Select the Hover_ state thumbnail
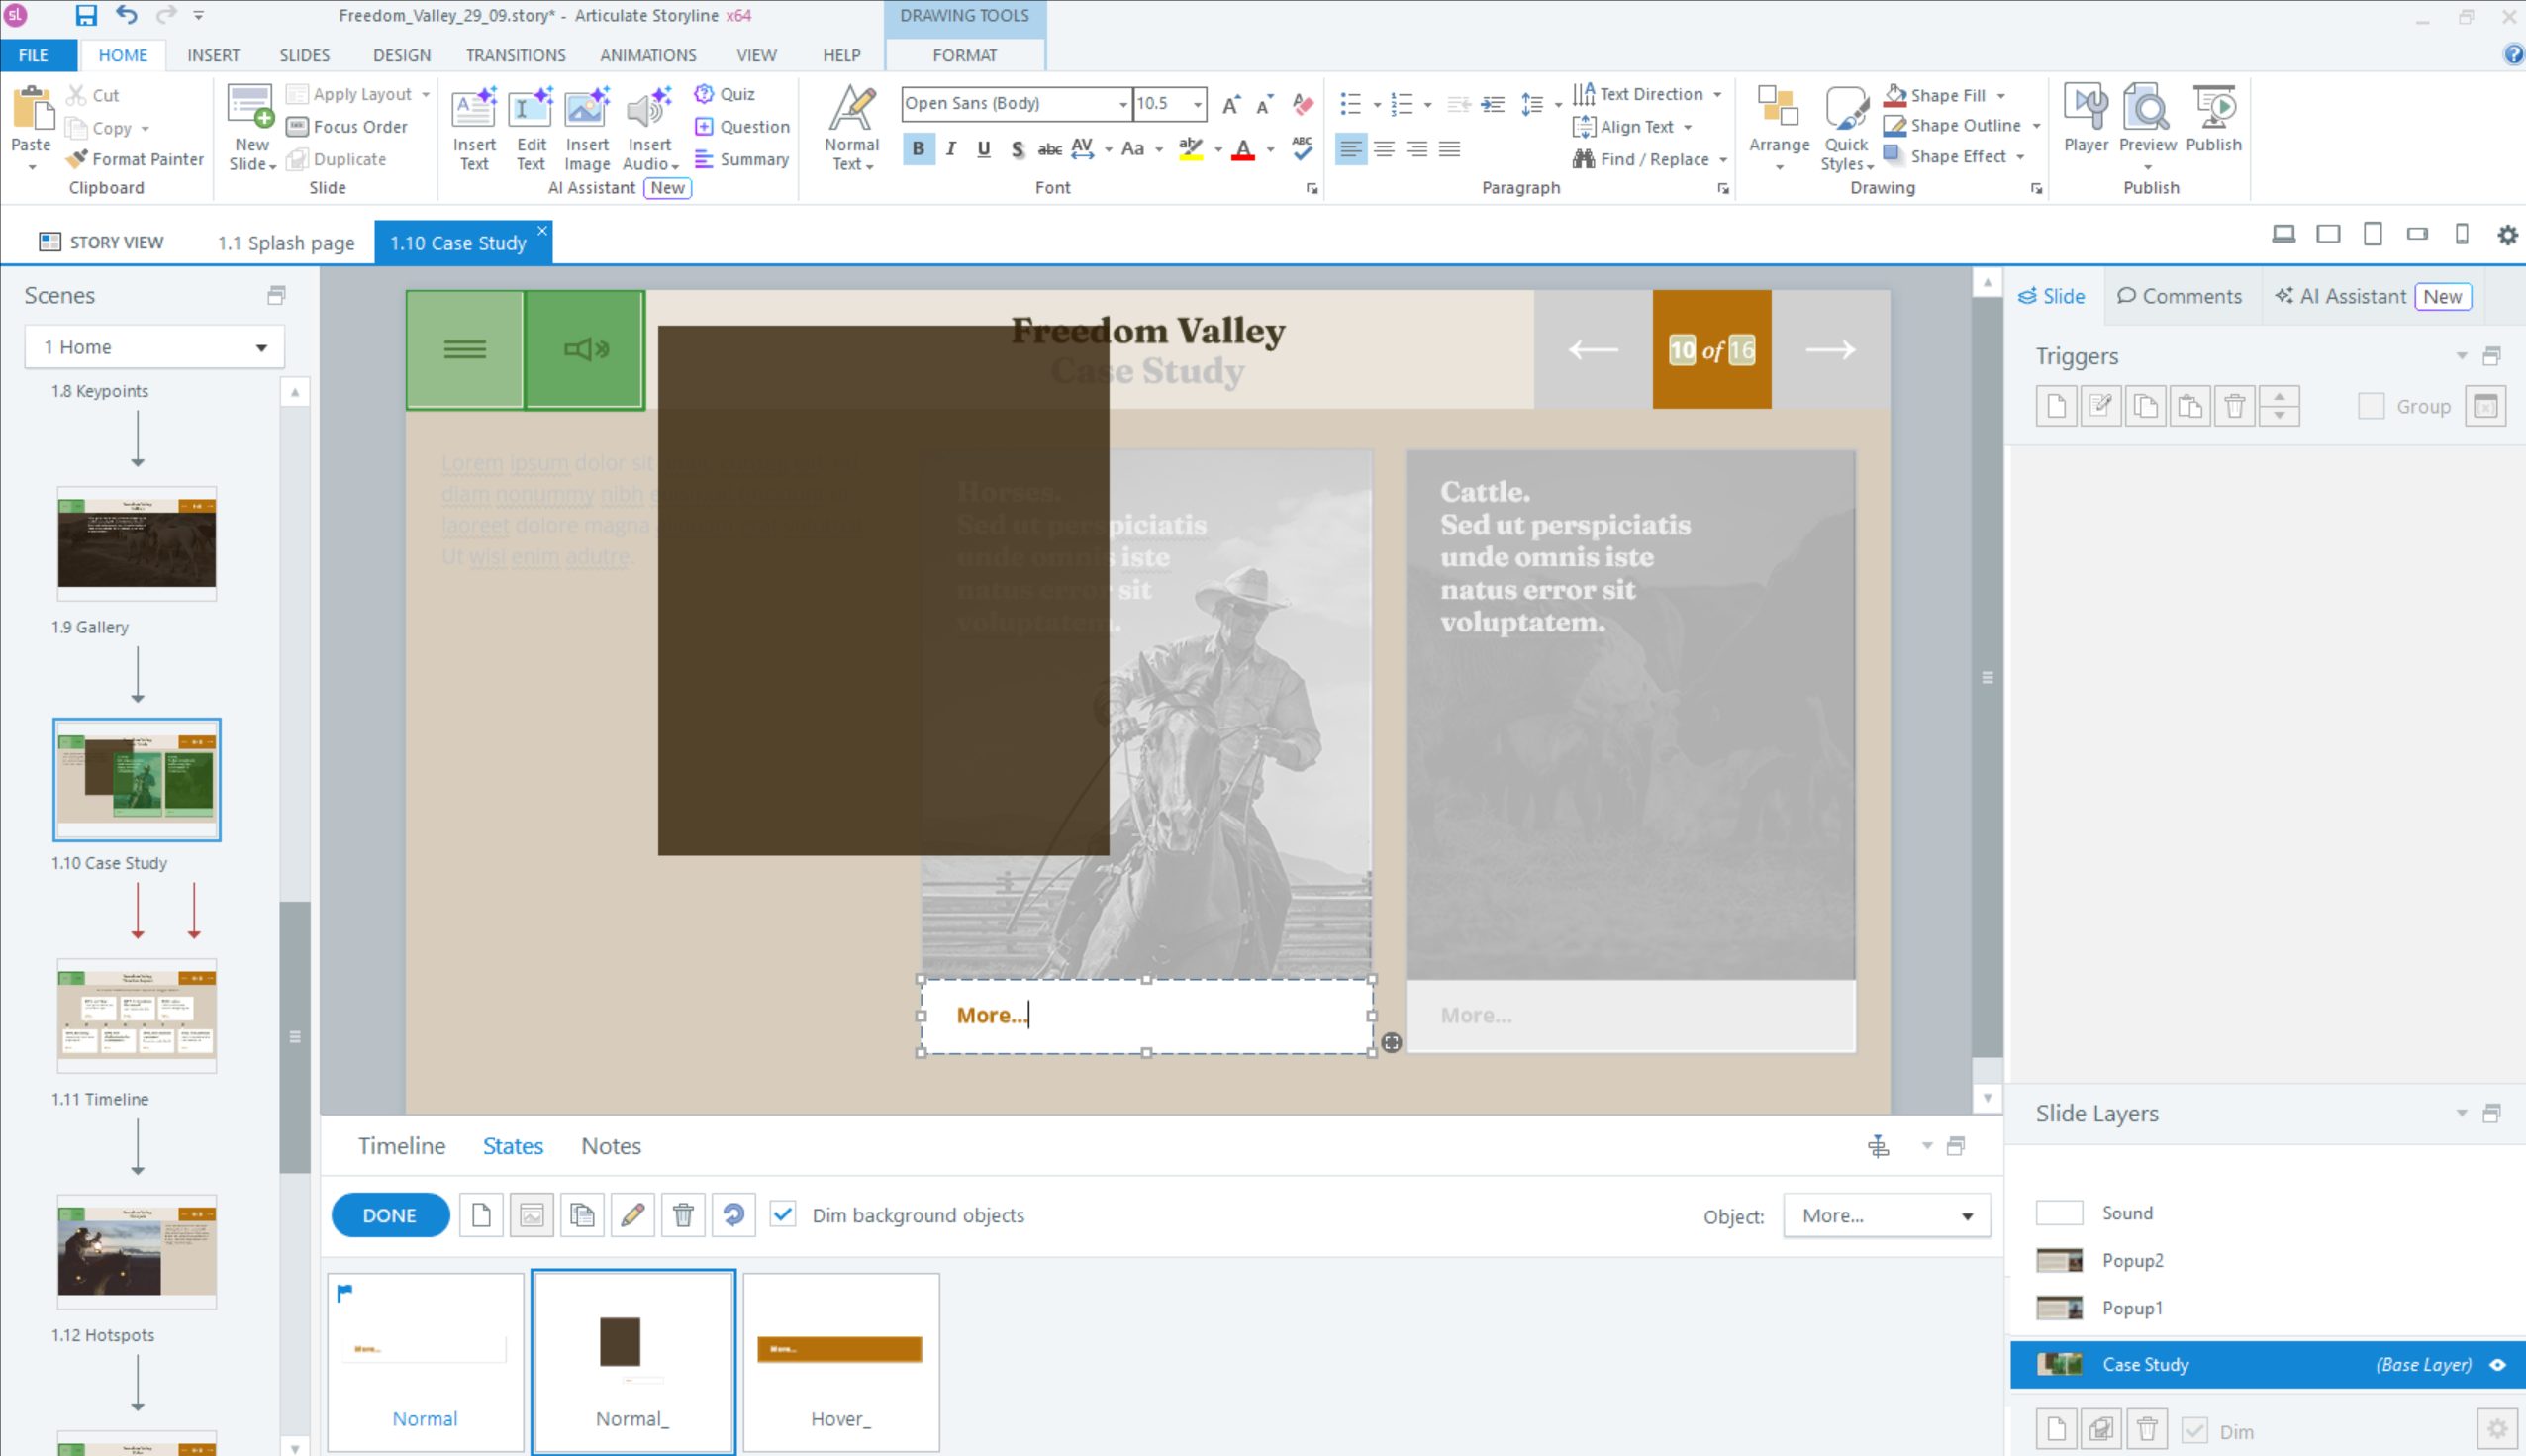Image resolution: width=2526 pixels, height=1456 pixels. [x=841, y=1361]
